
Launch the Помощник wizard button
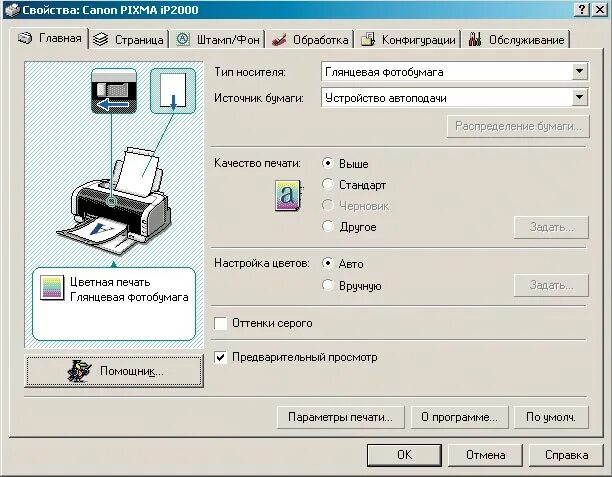pos(114,370)
